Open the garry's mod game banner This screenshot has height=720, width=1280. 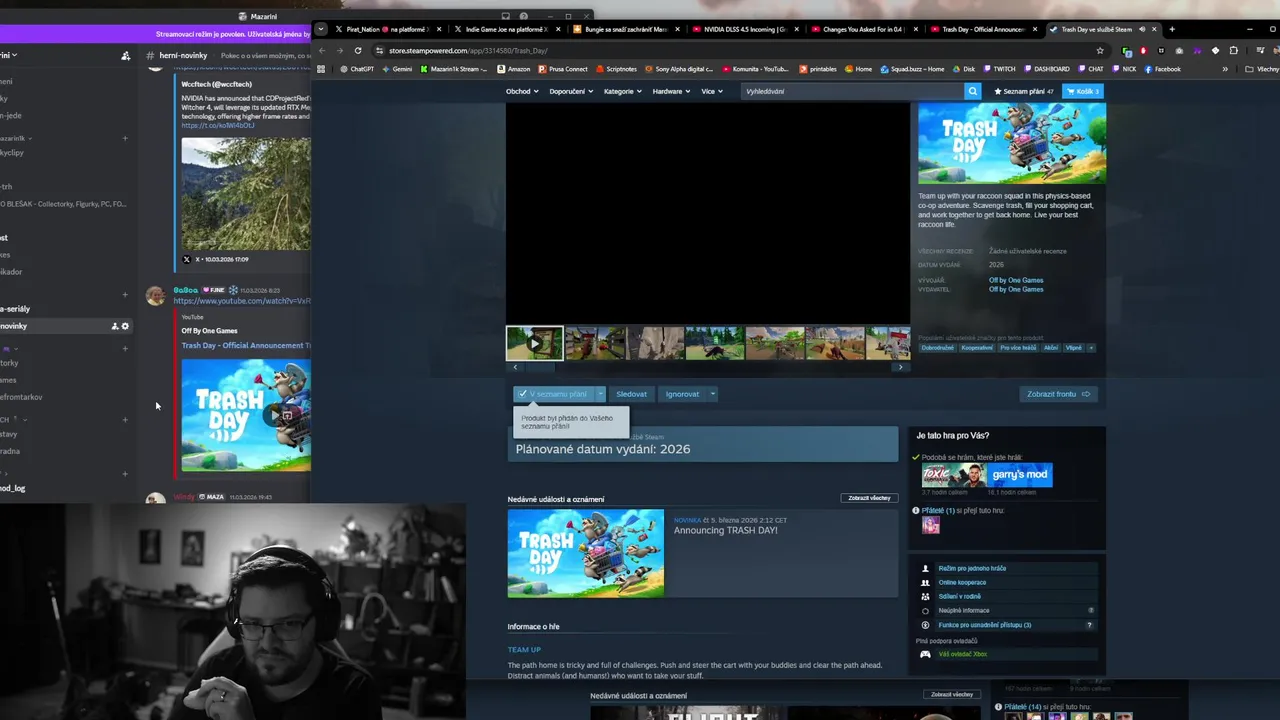[1020, 474]
